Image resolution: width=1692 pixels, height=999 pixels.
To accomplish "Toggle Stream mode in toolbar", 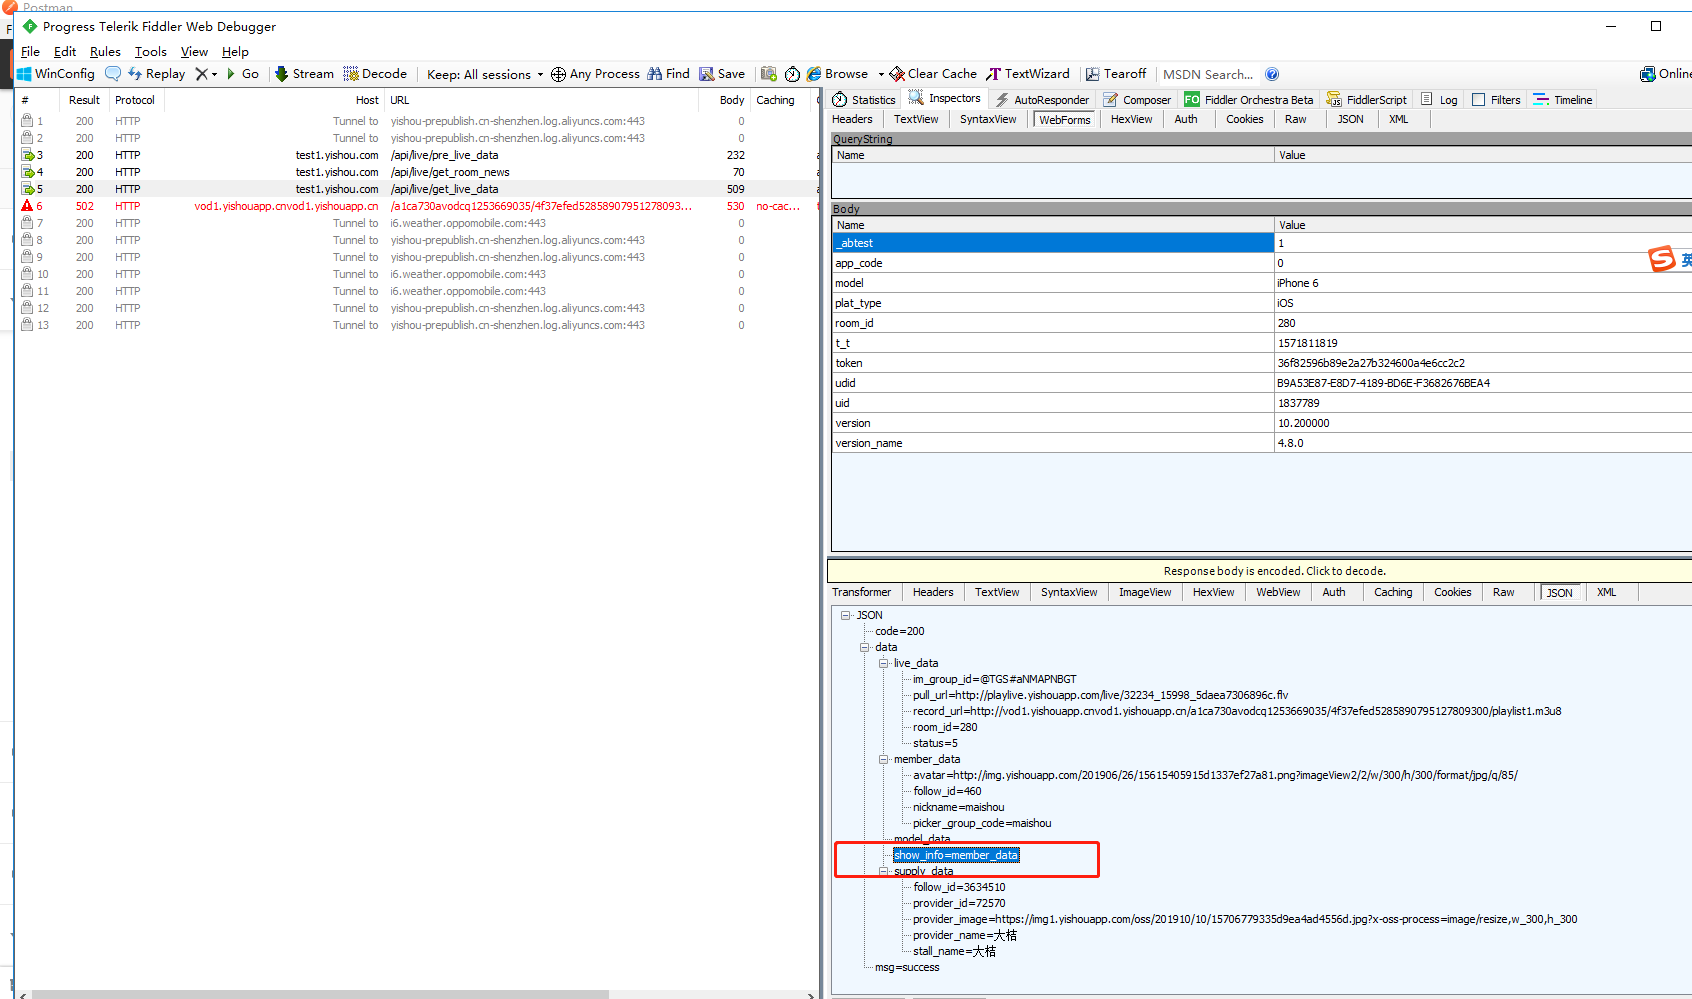I will pos(304,74).
